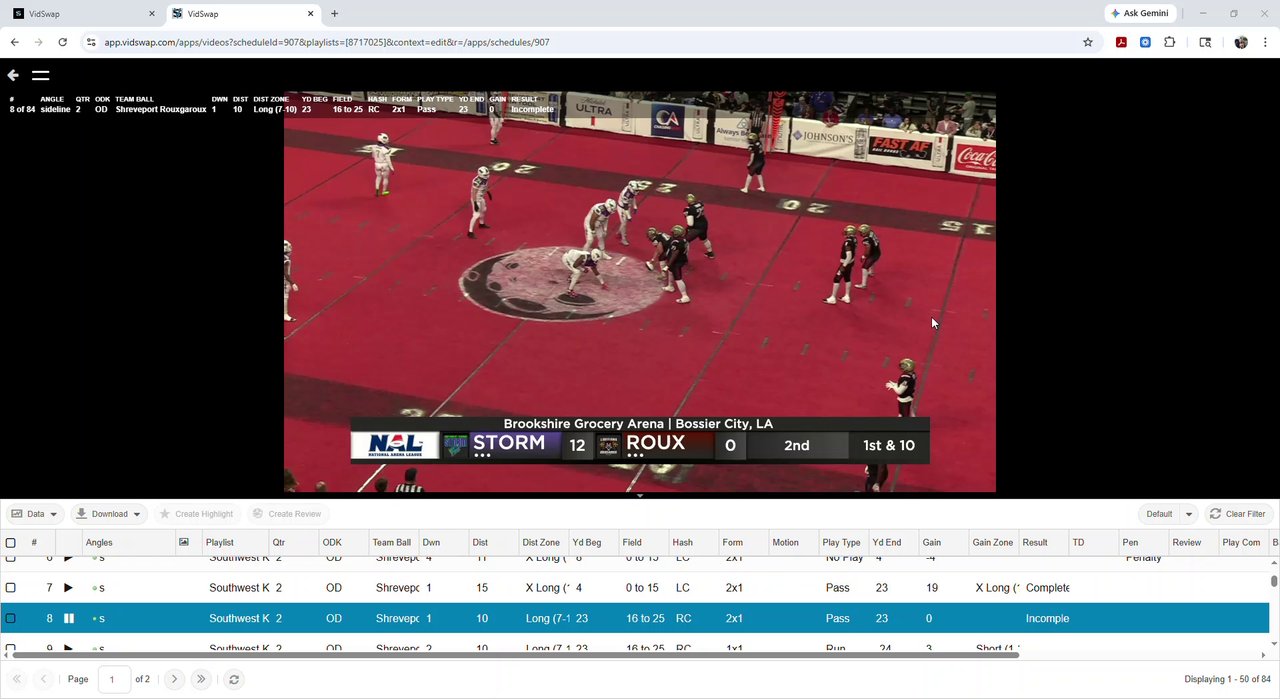Viewport: 1280px width, 699px height.
Task: Click the white back arrow above the video
Action: pyautogui.click(x=13, y=75)
